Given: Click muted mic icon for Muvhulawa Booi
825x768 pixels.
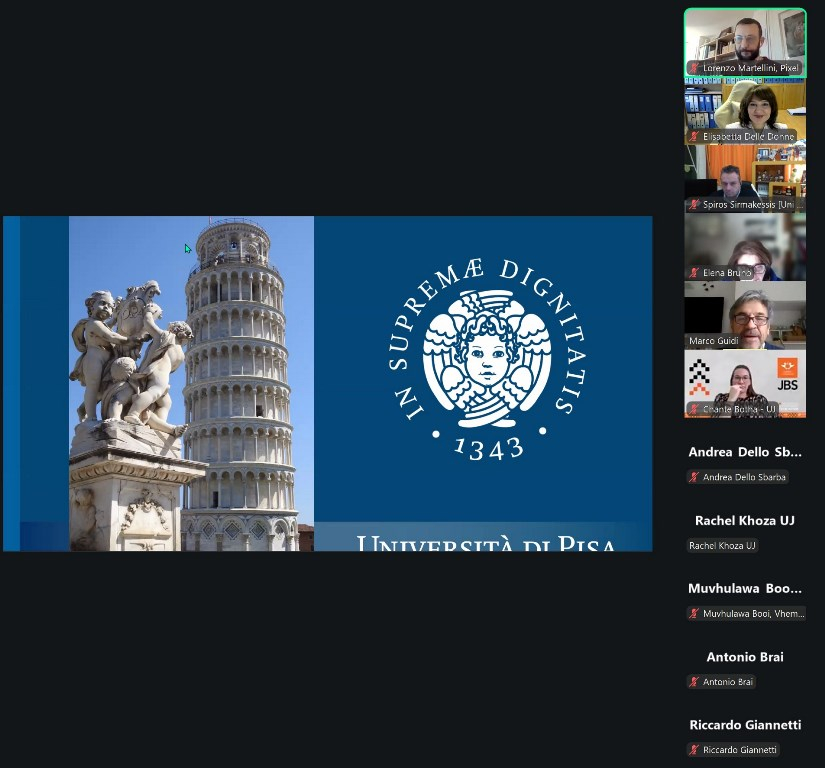Looking at the screenshot, I should point(694,613).
